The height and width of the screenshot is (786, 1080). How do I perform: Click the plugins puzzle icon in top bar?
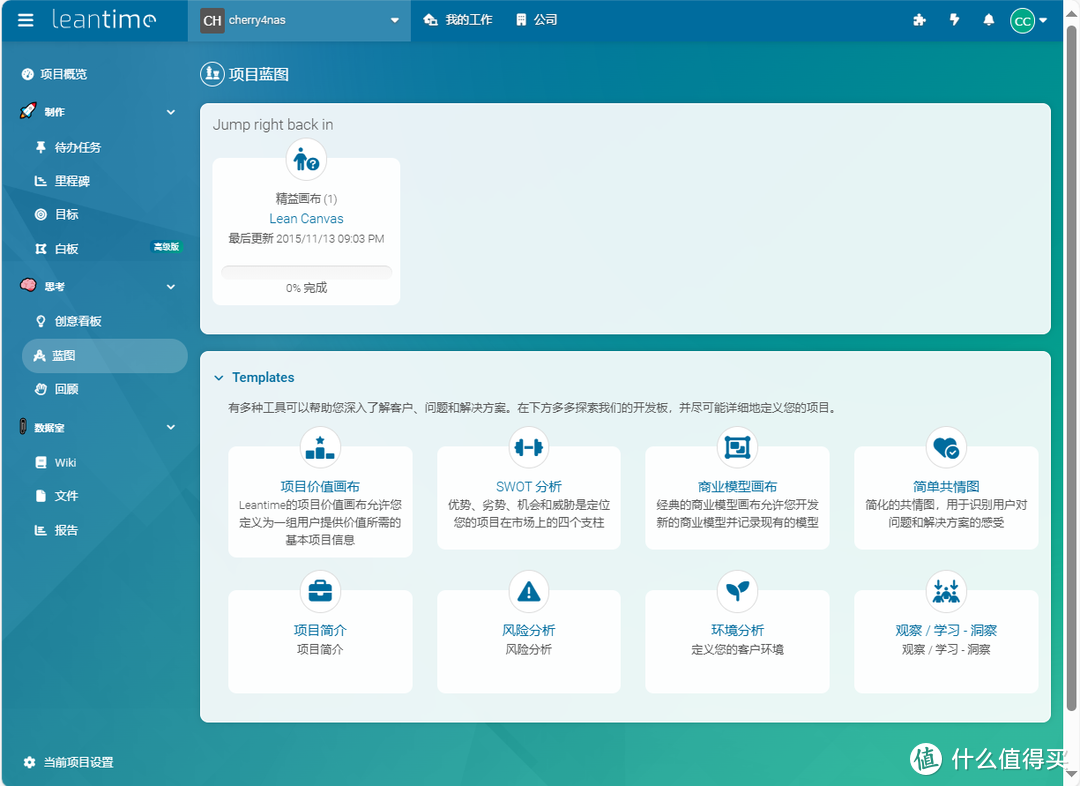(x=919, y=19)
